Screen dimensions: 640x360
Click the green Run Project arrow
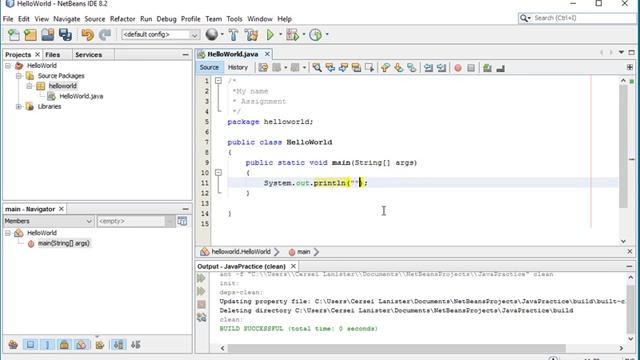pyautogui.click(x=270, y=35)
